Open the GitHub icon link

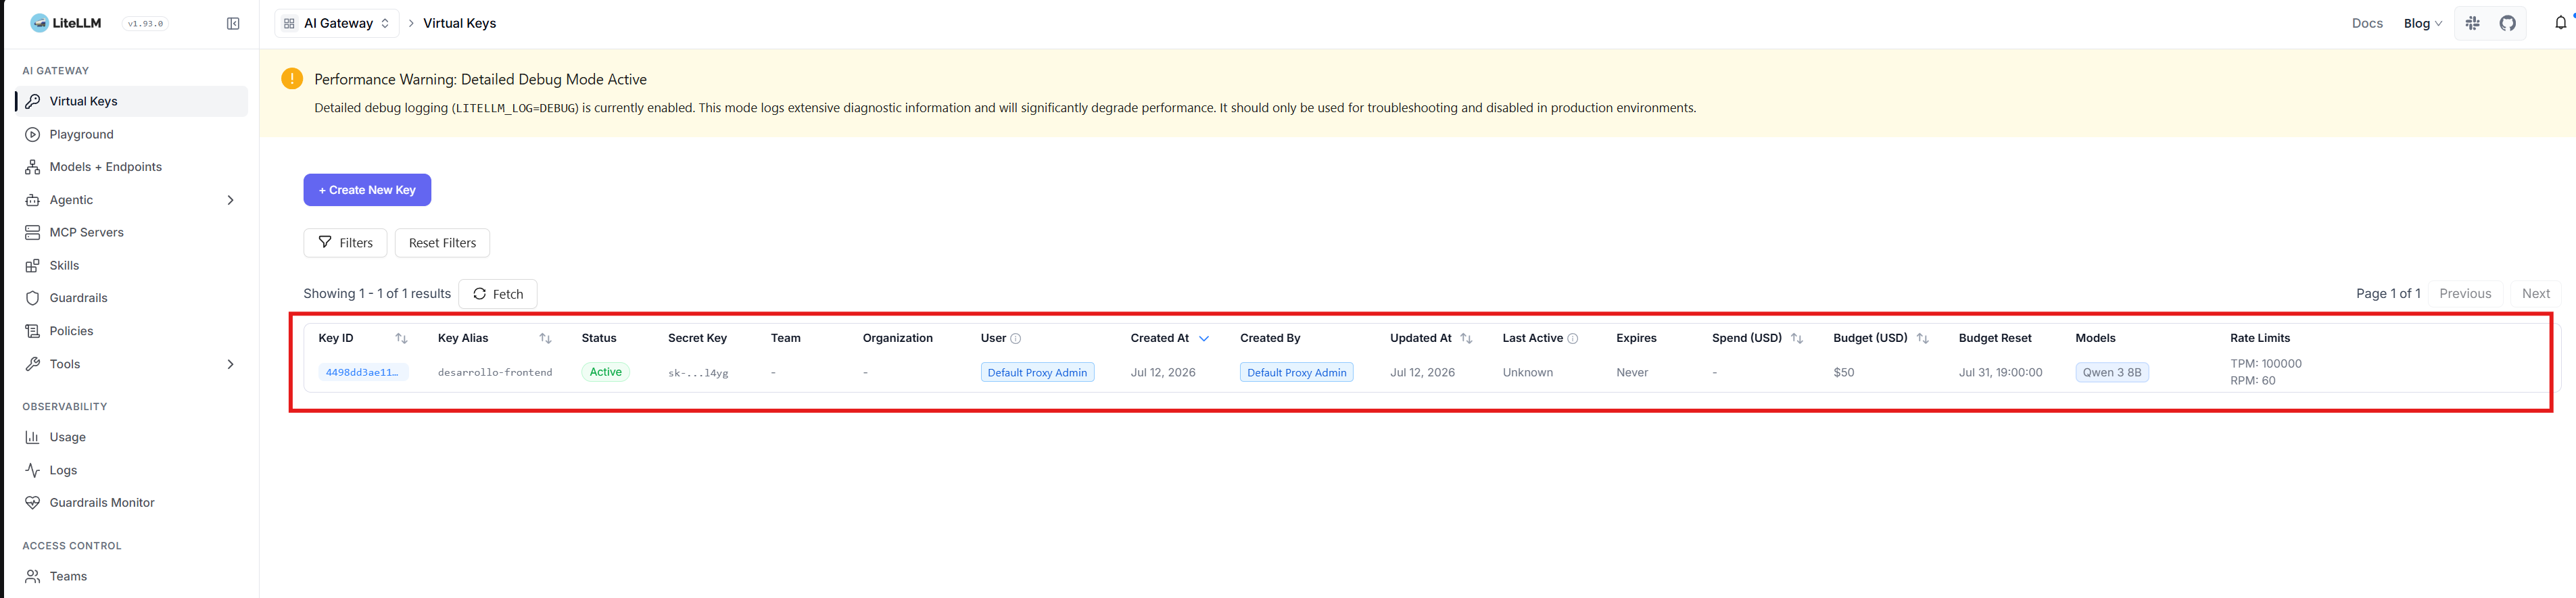tap(2507, 23)
